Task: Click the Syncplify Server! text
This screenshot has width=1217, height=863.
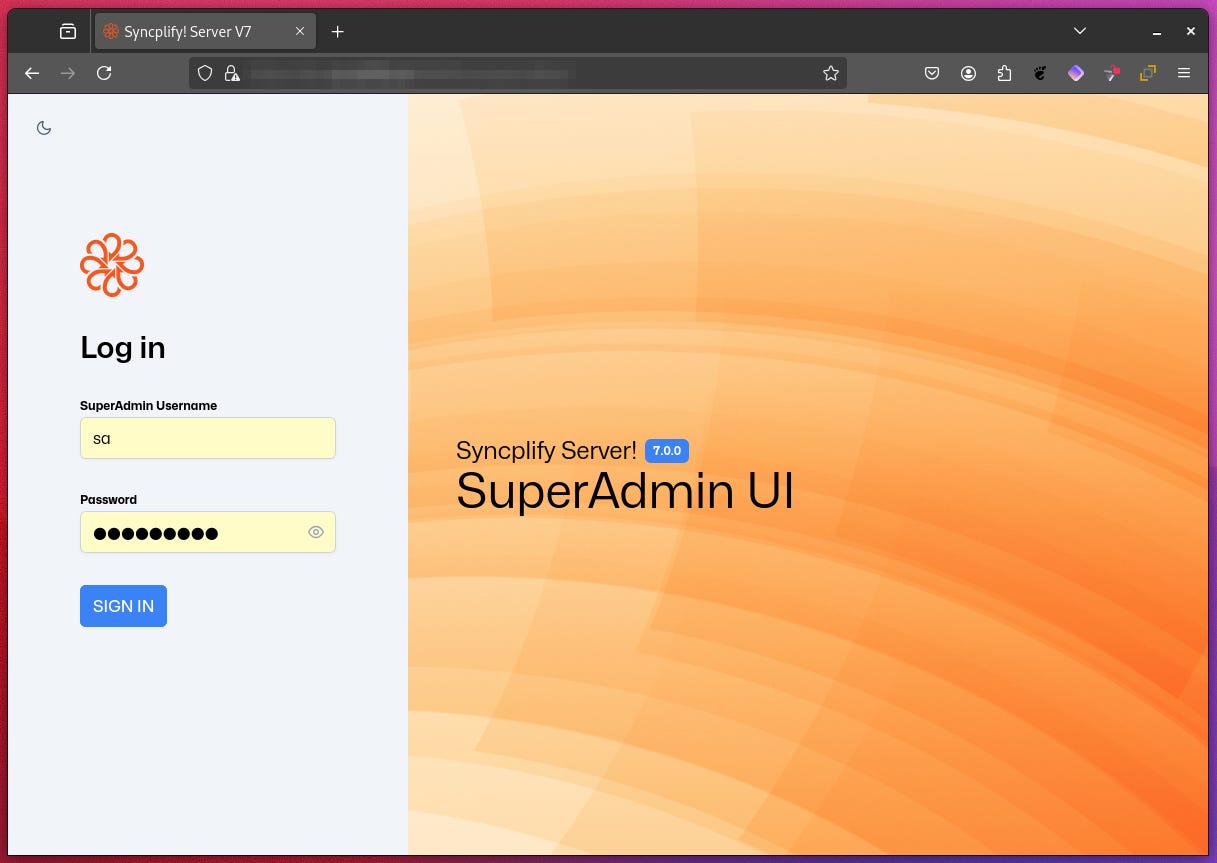Action: [546, 451]
